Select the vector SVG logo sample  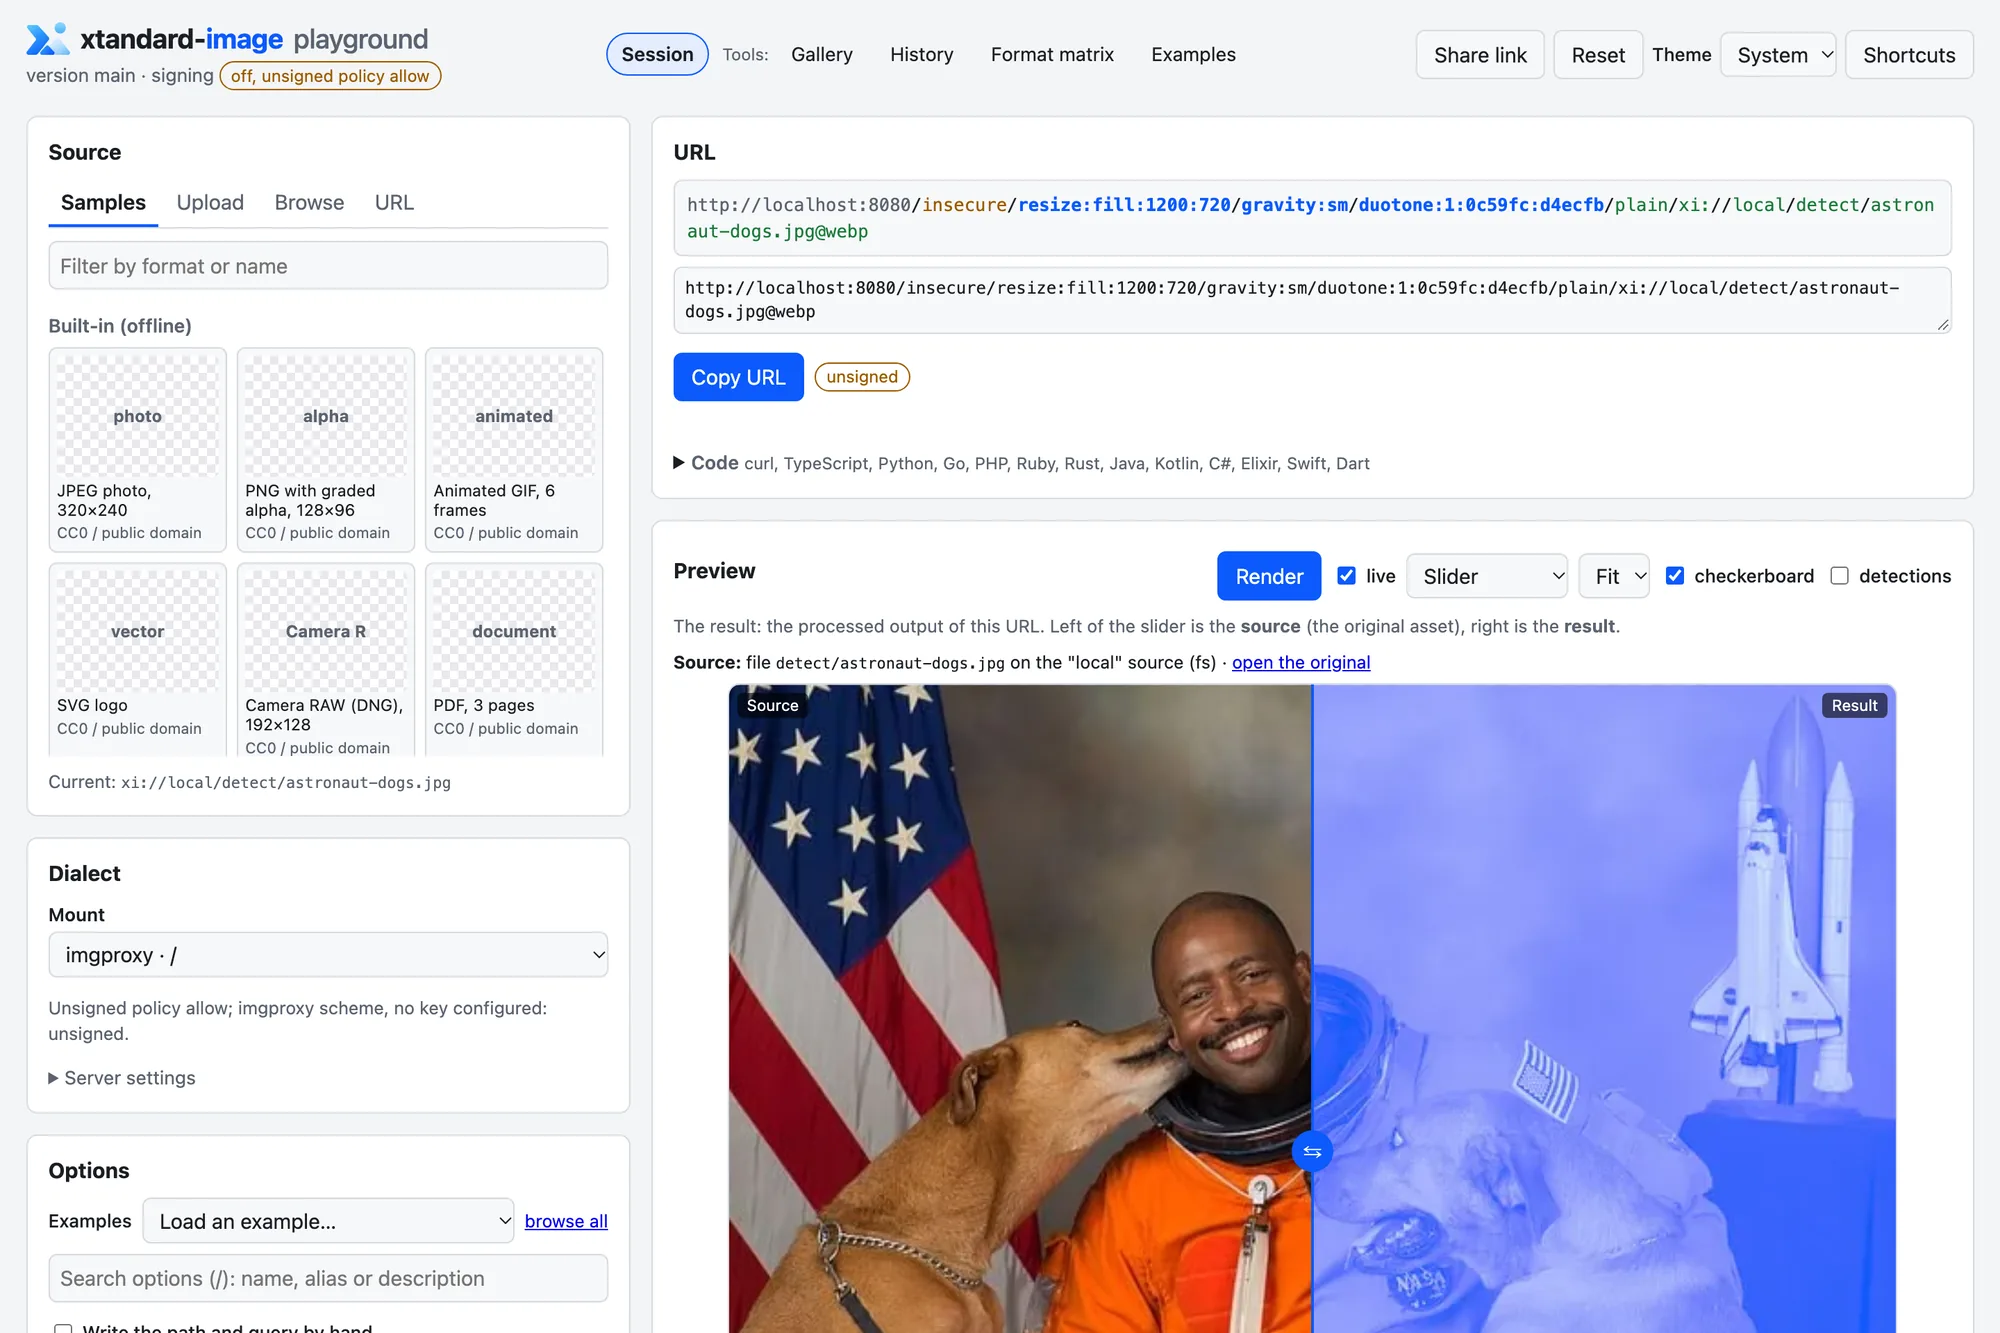(x=138, y=660)
